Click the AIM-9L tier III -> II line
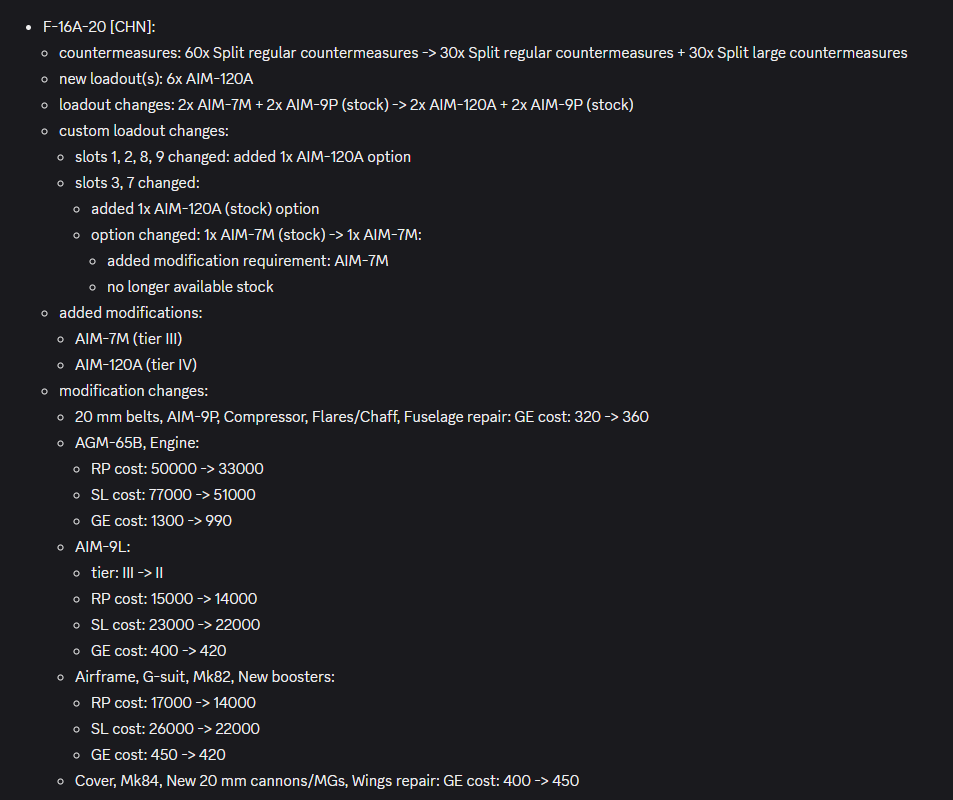This screenshot has width=953, height=800. click(127, 573)
